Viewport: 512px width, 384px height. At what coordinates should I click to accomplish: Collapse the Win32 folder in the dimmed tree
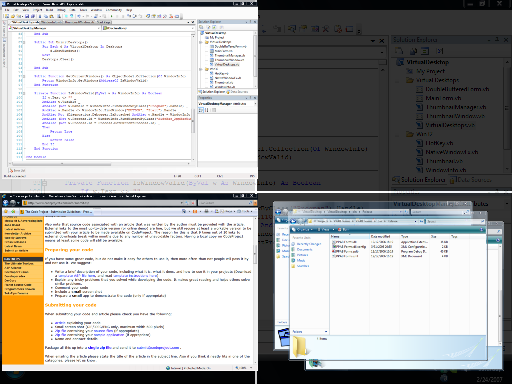tap(397, 134)
